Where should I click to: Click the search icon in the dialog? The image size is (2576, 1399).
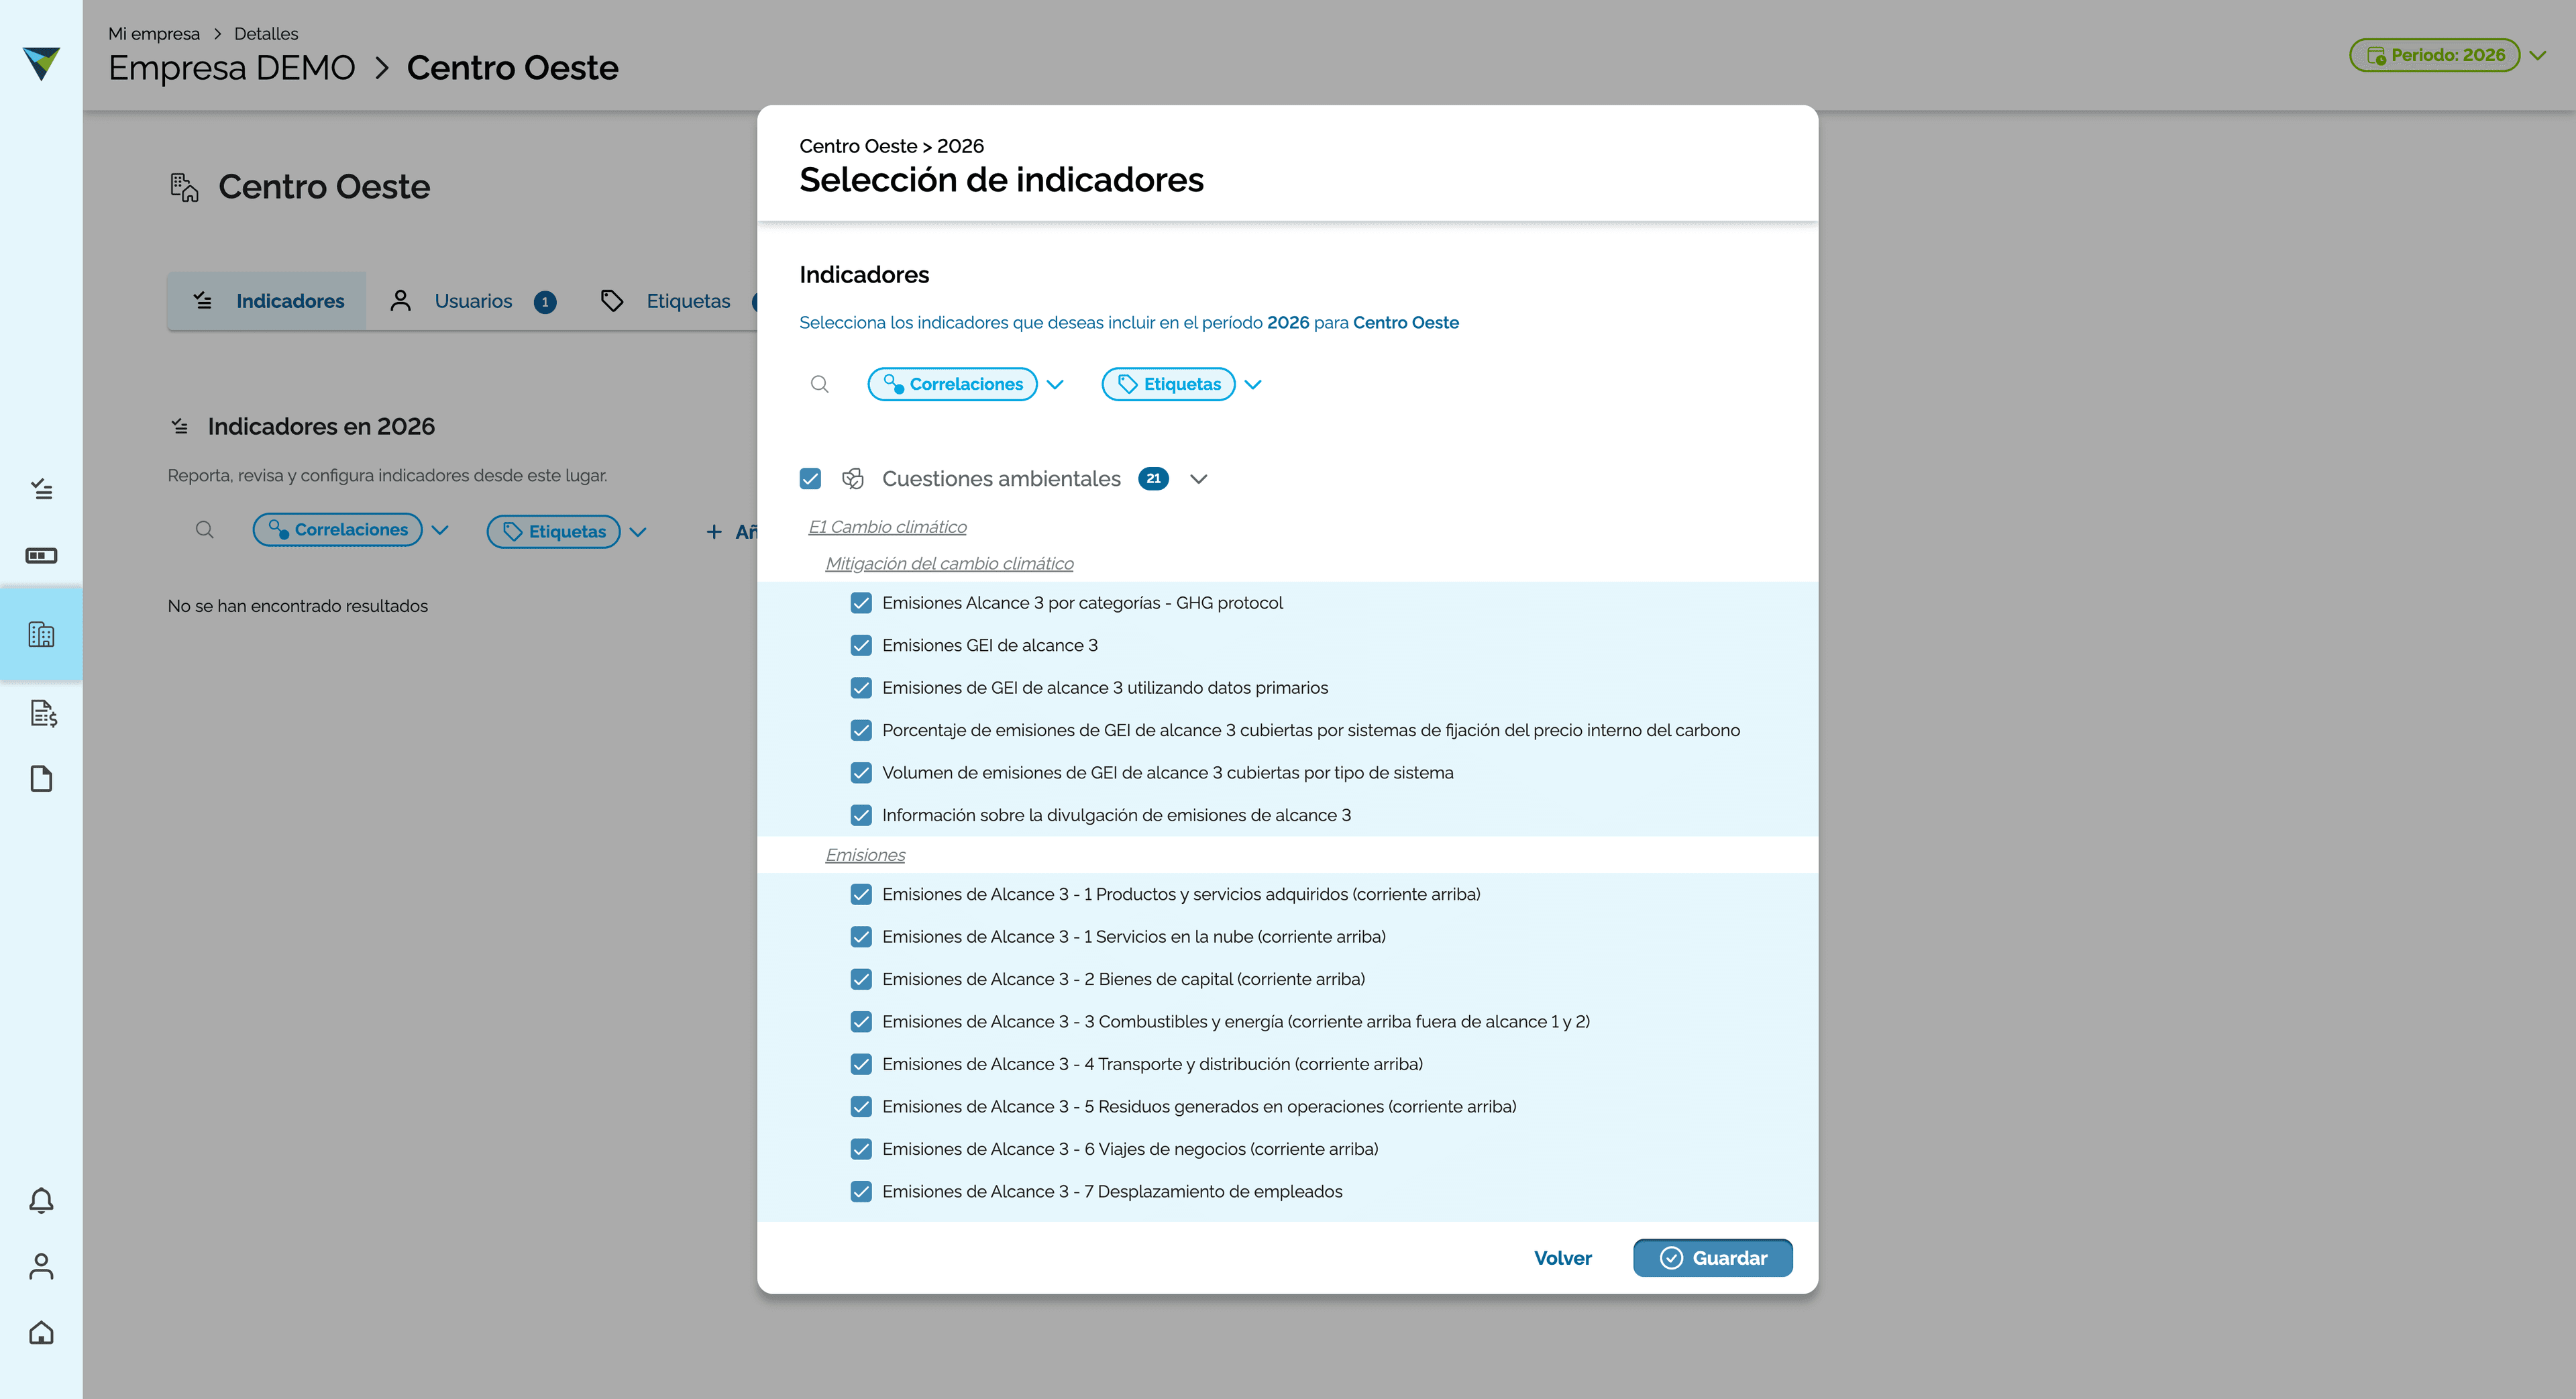(820, 384)
